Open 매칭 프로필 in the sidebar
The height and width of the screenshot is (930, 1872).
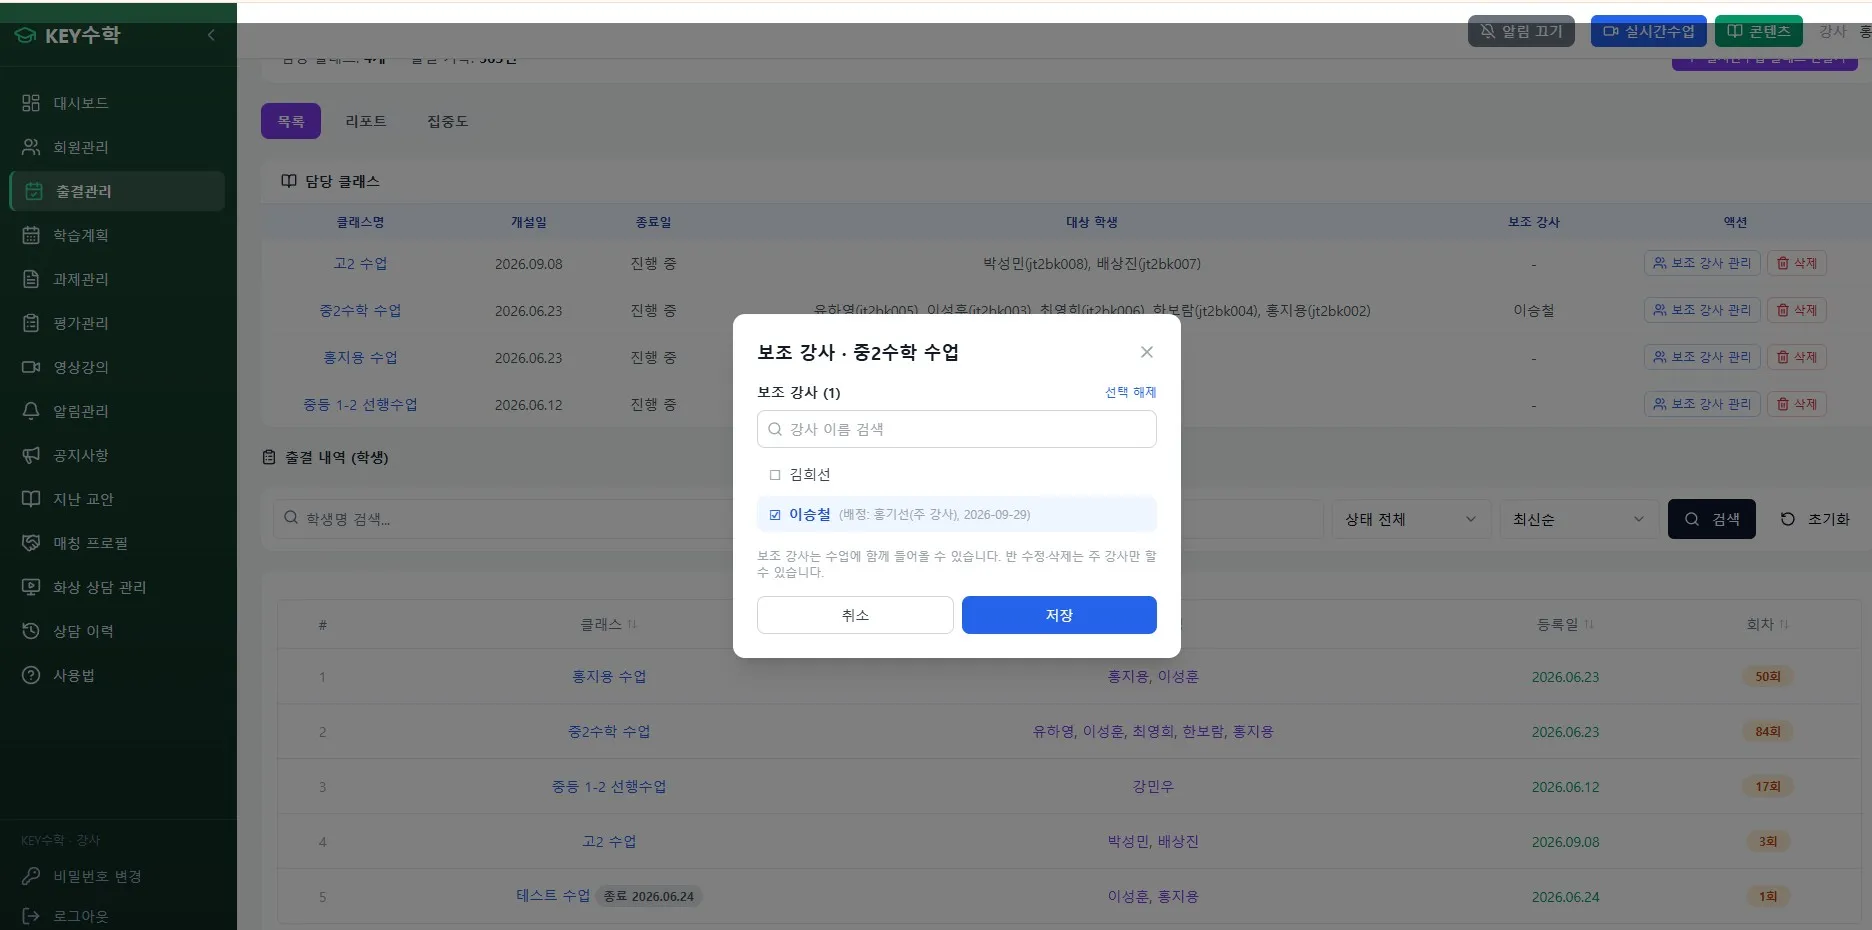tap(116, 543)
